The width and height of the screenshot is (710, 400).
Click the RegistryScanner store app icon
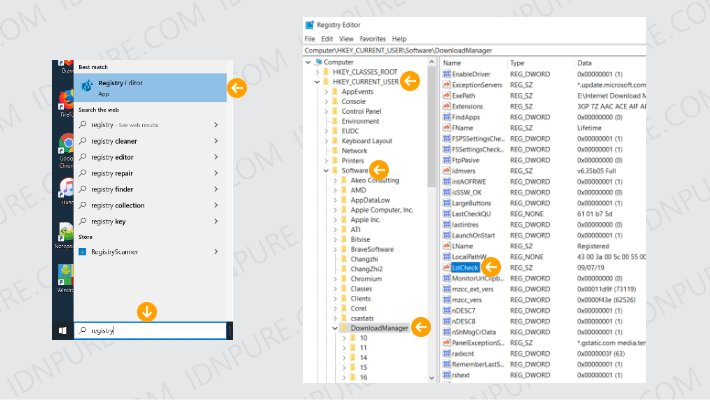point(82,252)
